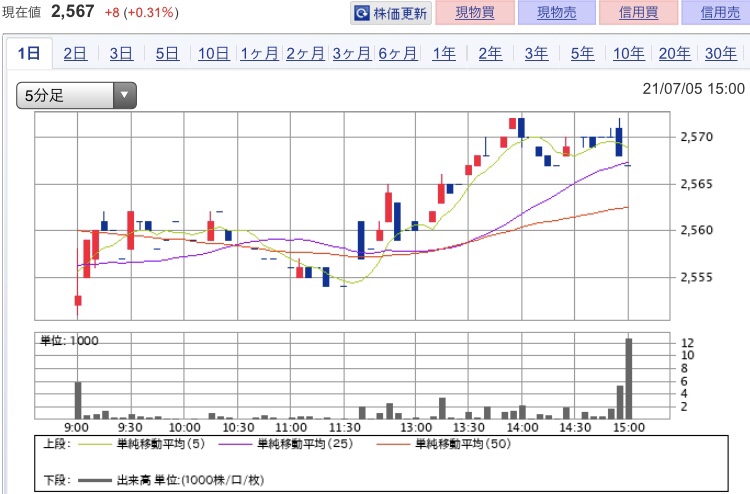
Task: Switch to the 2日 chart period
Action: (75, 54)
